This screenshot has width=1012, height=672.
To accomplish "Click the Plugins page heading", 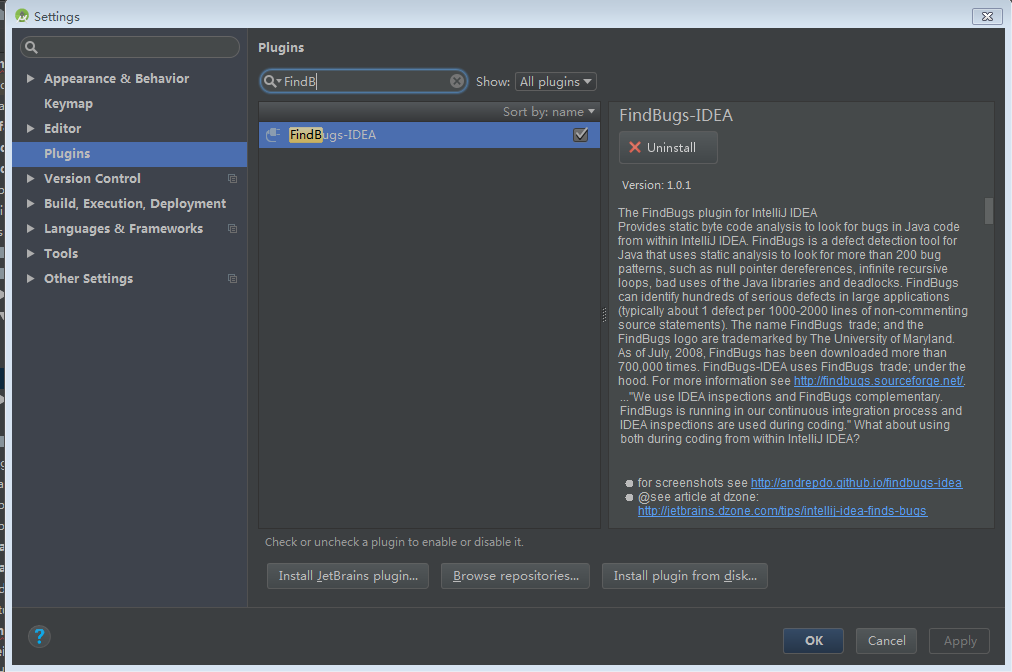I will 281,47.
